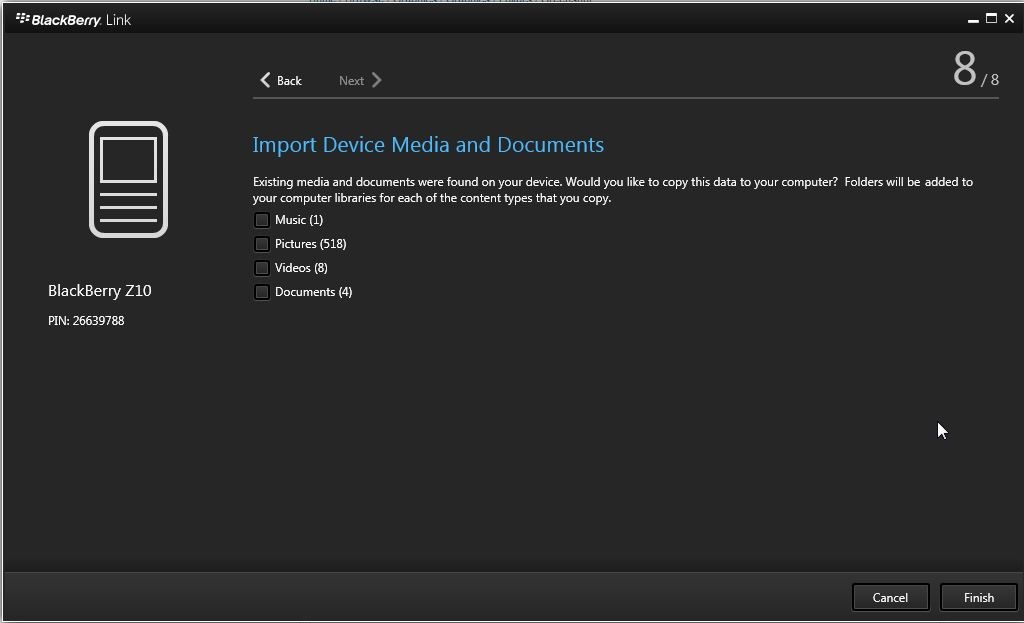The width and height of the screenshot is (1024, 623).
Task: Click the left chevron Back arrow
Action: 265,80
